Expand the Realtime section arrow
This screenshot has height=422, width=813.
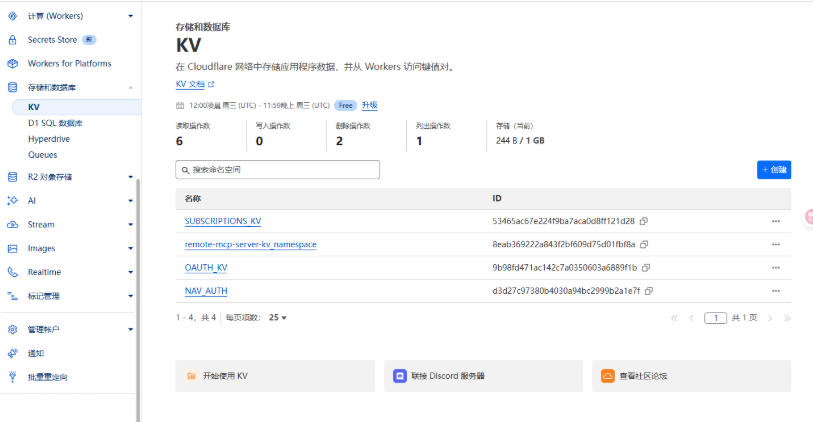point(131,272)
